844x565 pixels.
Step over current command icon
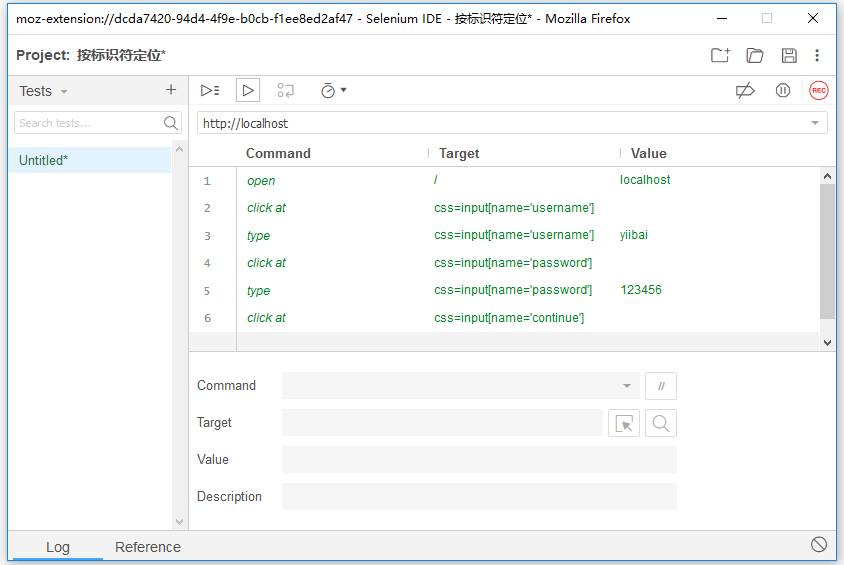point(285,90)
